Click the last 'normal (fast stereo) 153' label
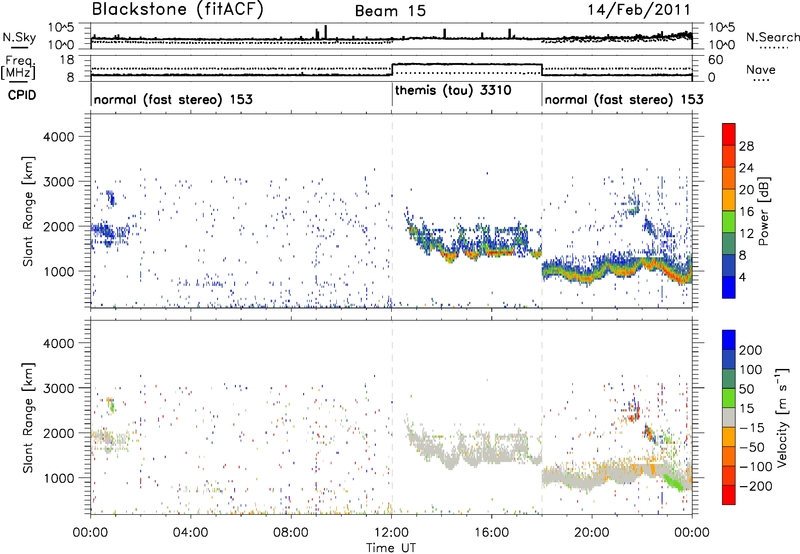This screenshot has height=554, width=800. [624, 99]
